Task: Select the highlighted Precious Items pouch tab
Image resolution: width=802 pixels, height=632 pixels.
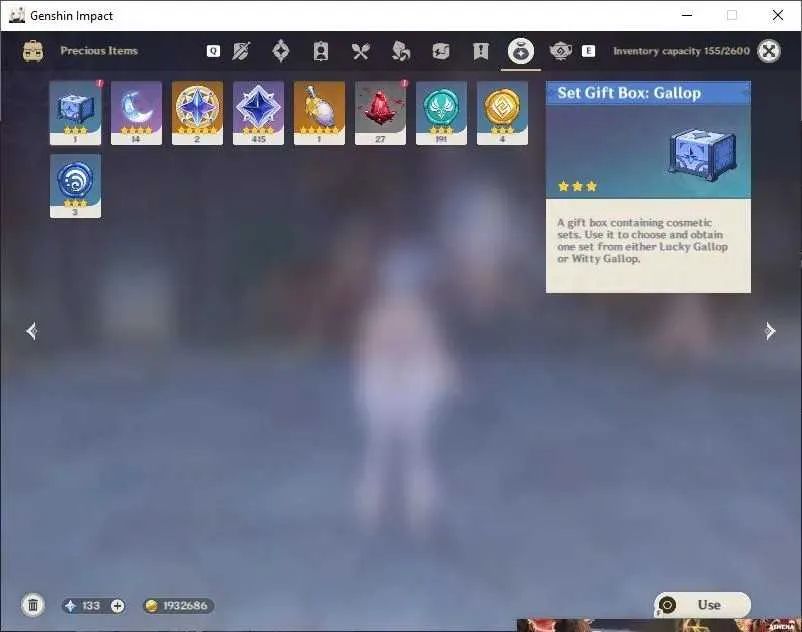Action: point(521,51)
